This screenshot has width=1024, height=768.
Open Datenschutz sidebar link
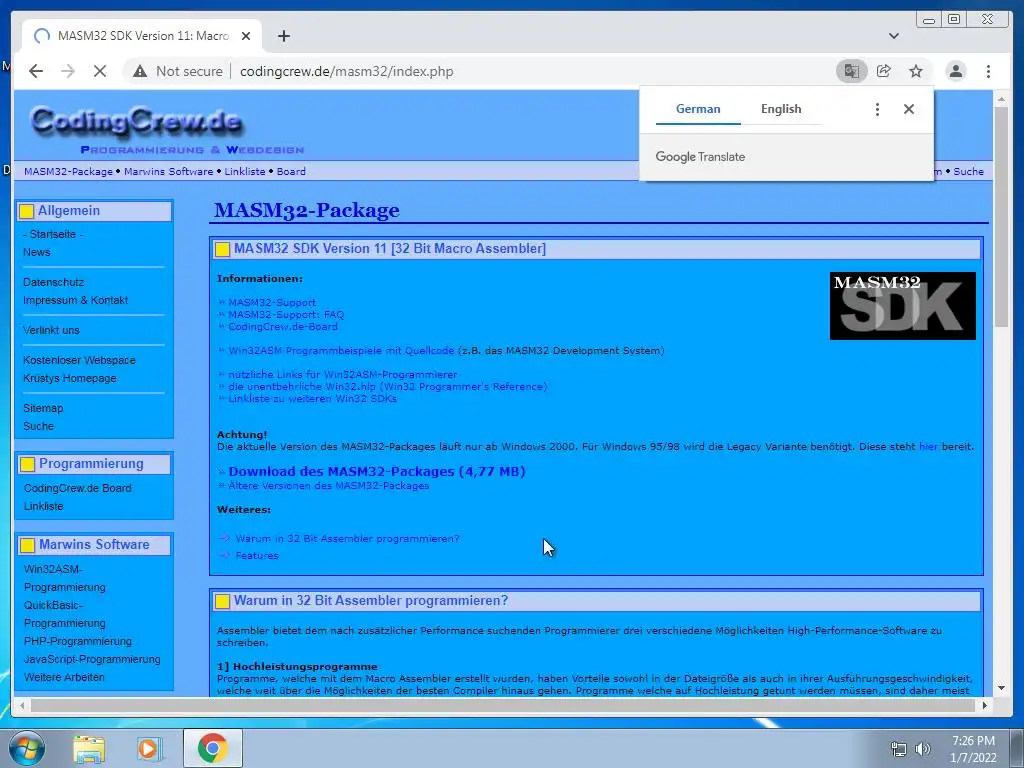54,282
